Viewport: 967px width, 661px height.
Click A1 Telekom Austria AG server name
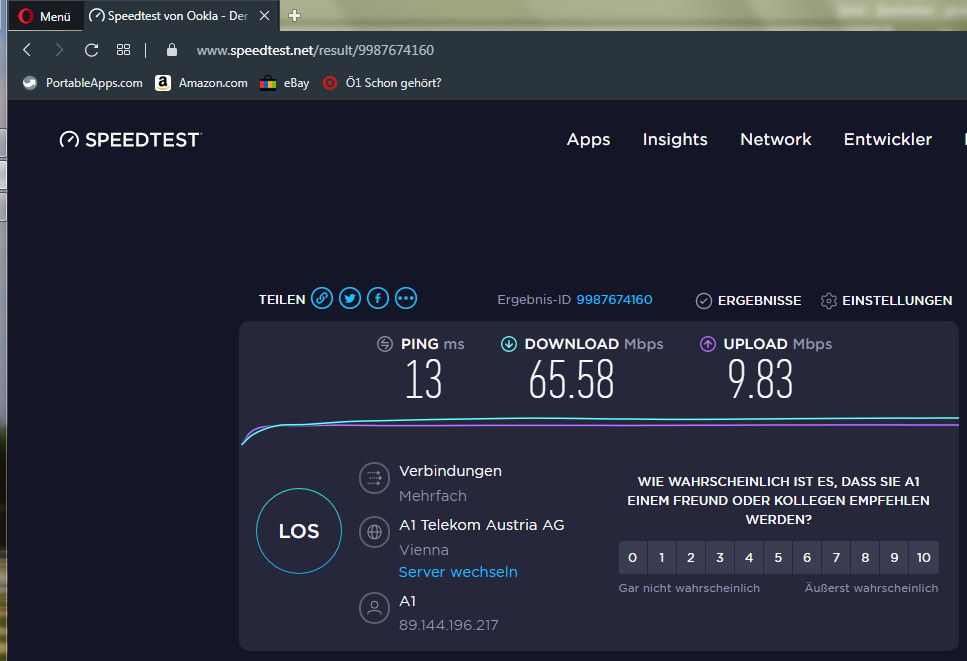tap(482, 525)
